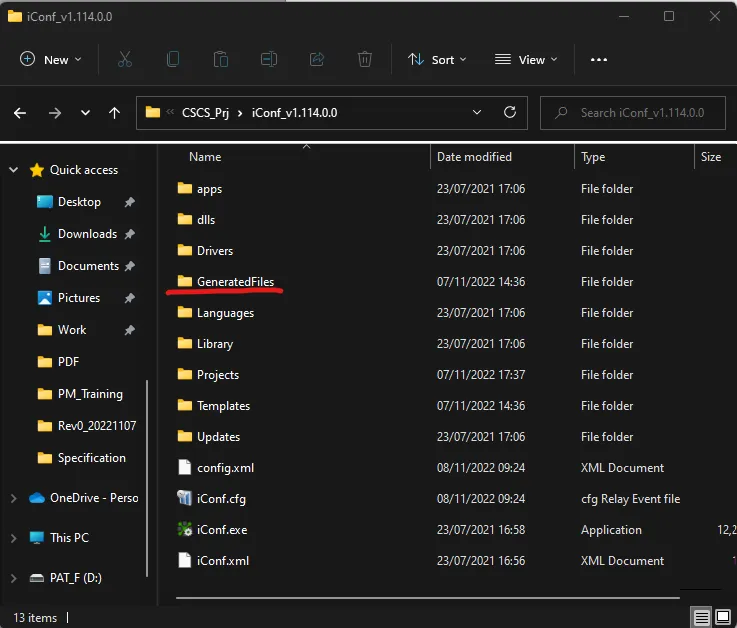Click the Search iConf_v1.114.0.0 field
This screenshot has width=737, height=628.
[x=633, y=113]
